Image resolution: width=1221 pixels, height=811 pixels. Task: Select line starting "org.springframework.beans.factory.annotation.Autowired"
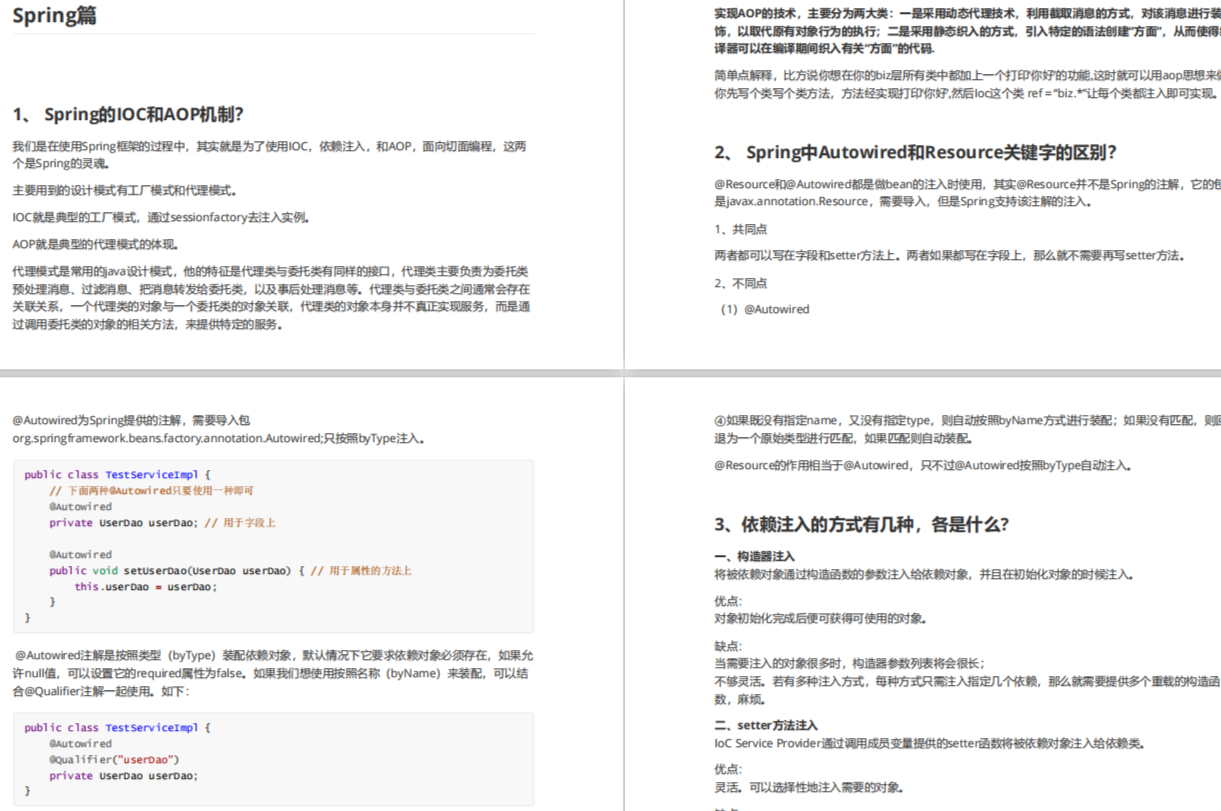click(218, 438)
